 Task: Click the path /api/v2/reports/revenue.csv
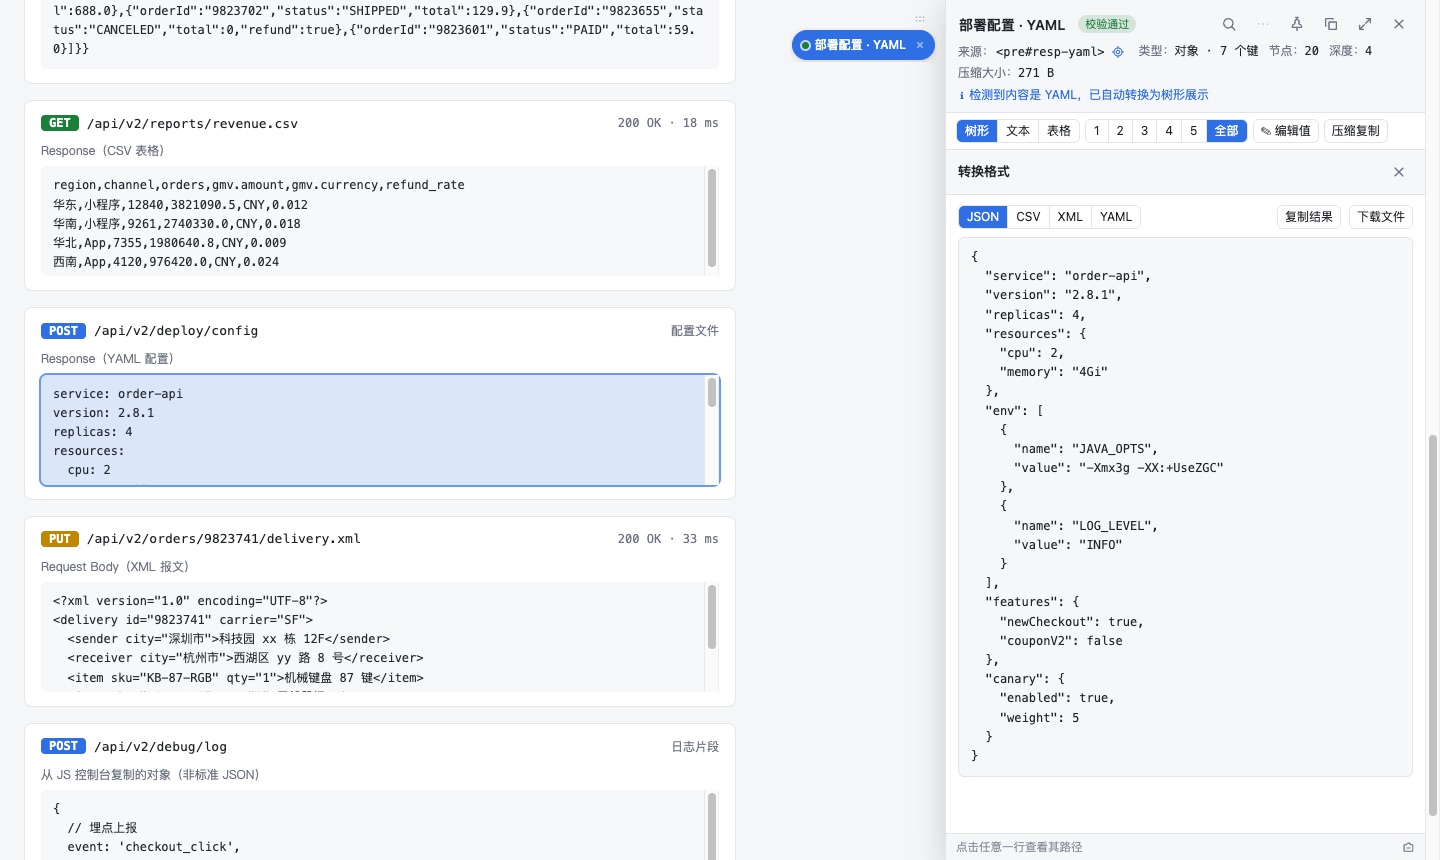point(192,124)
